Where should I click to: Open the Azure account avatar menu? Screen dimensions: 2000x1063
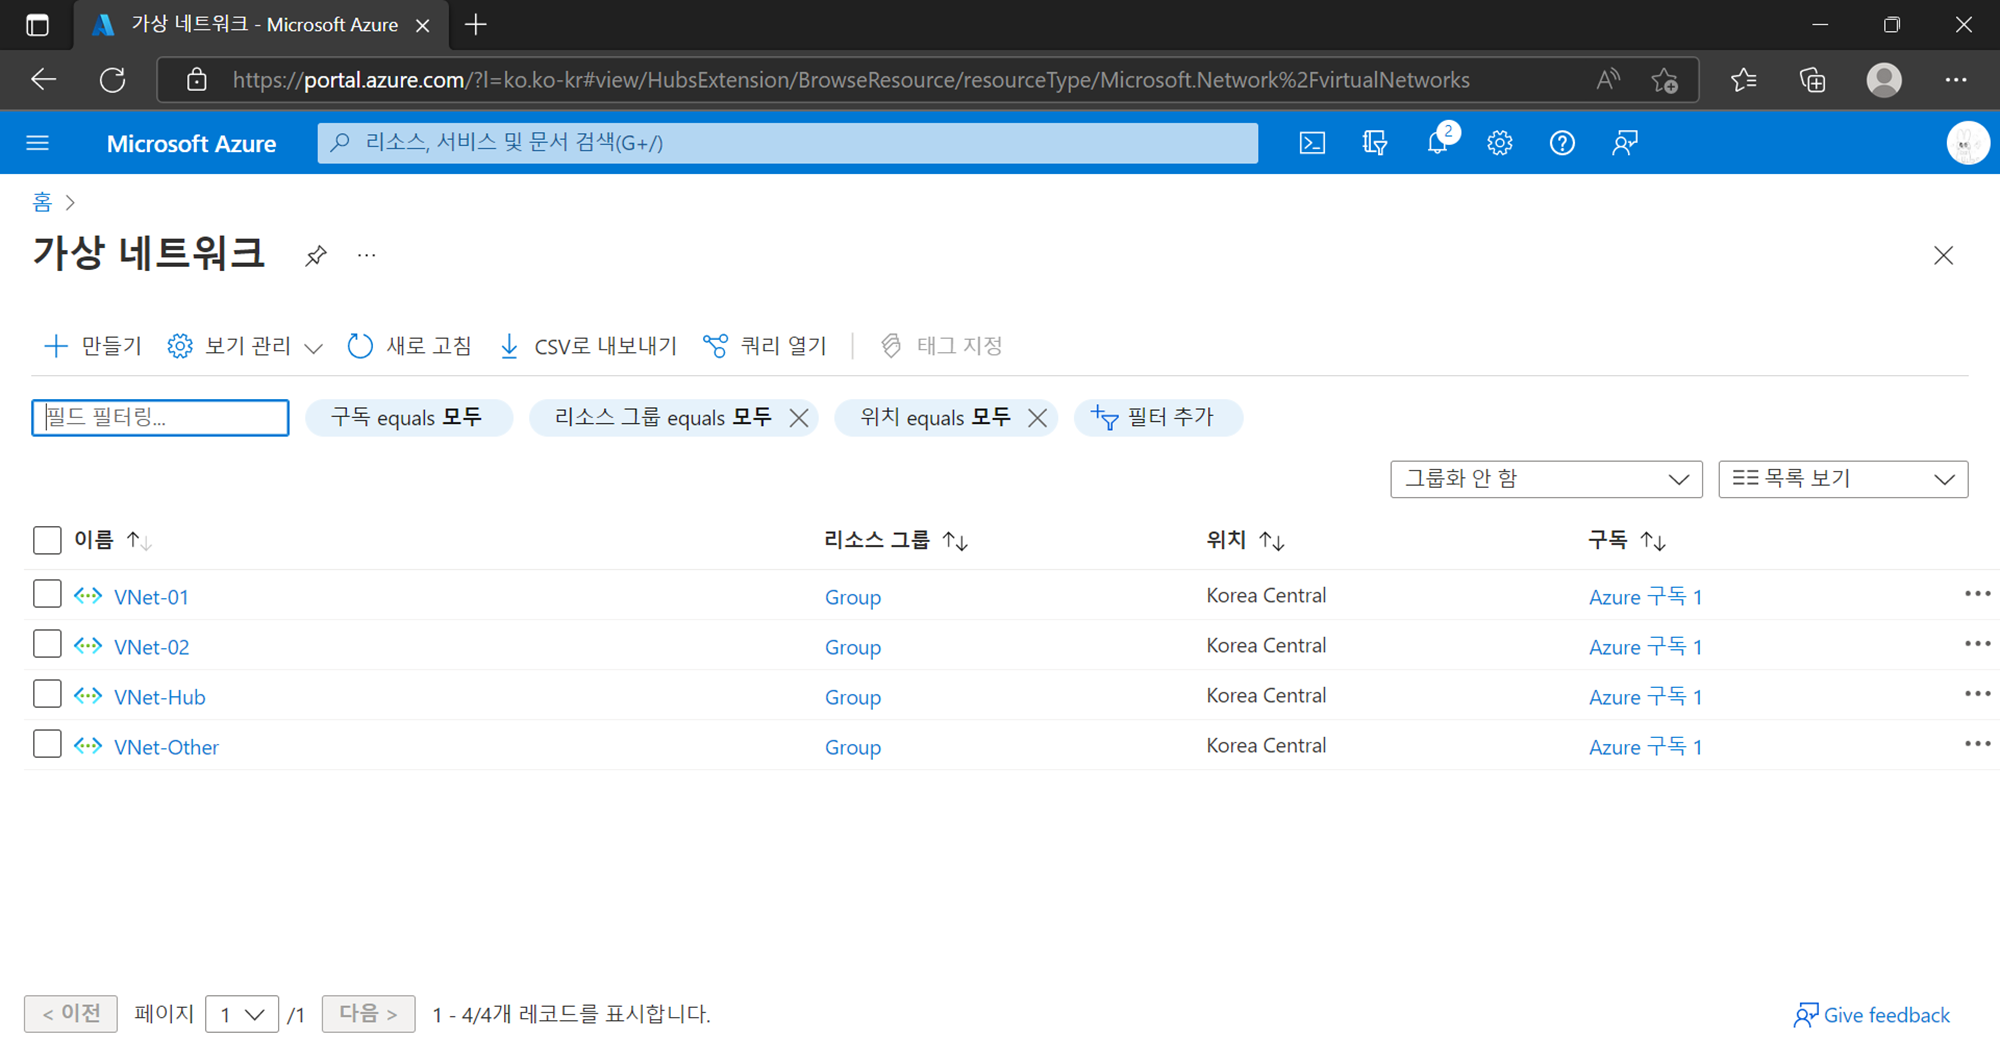1967,143
